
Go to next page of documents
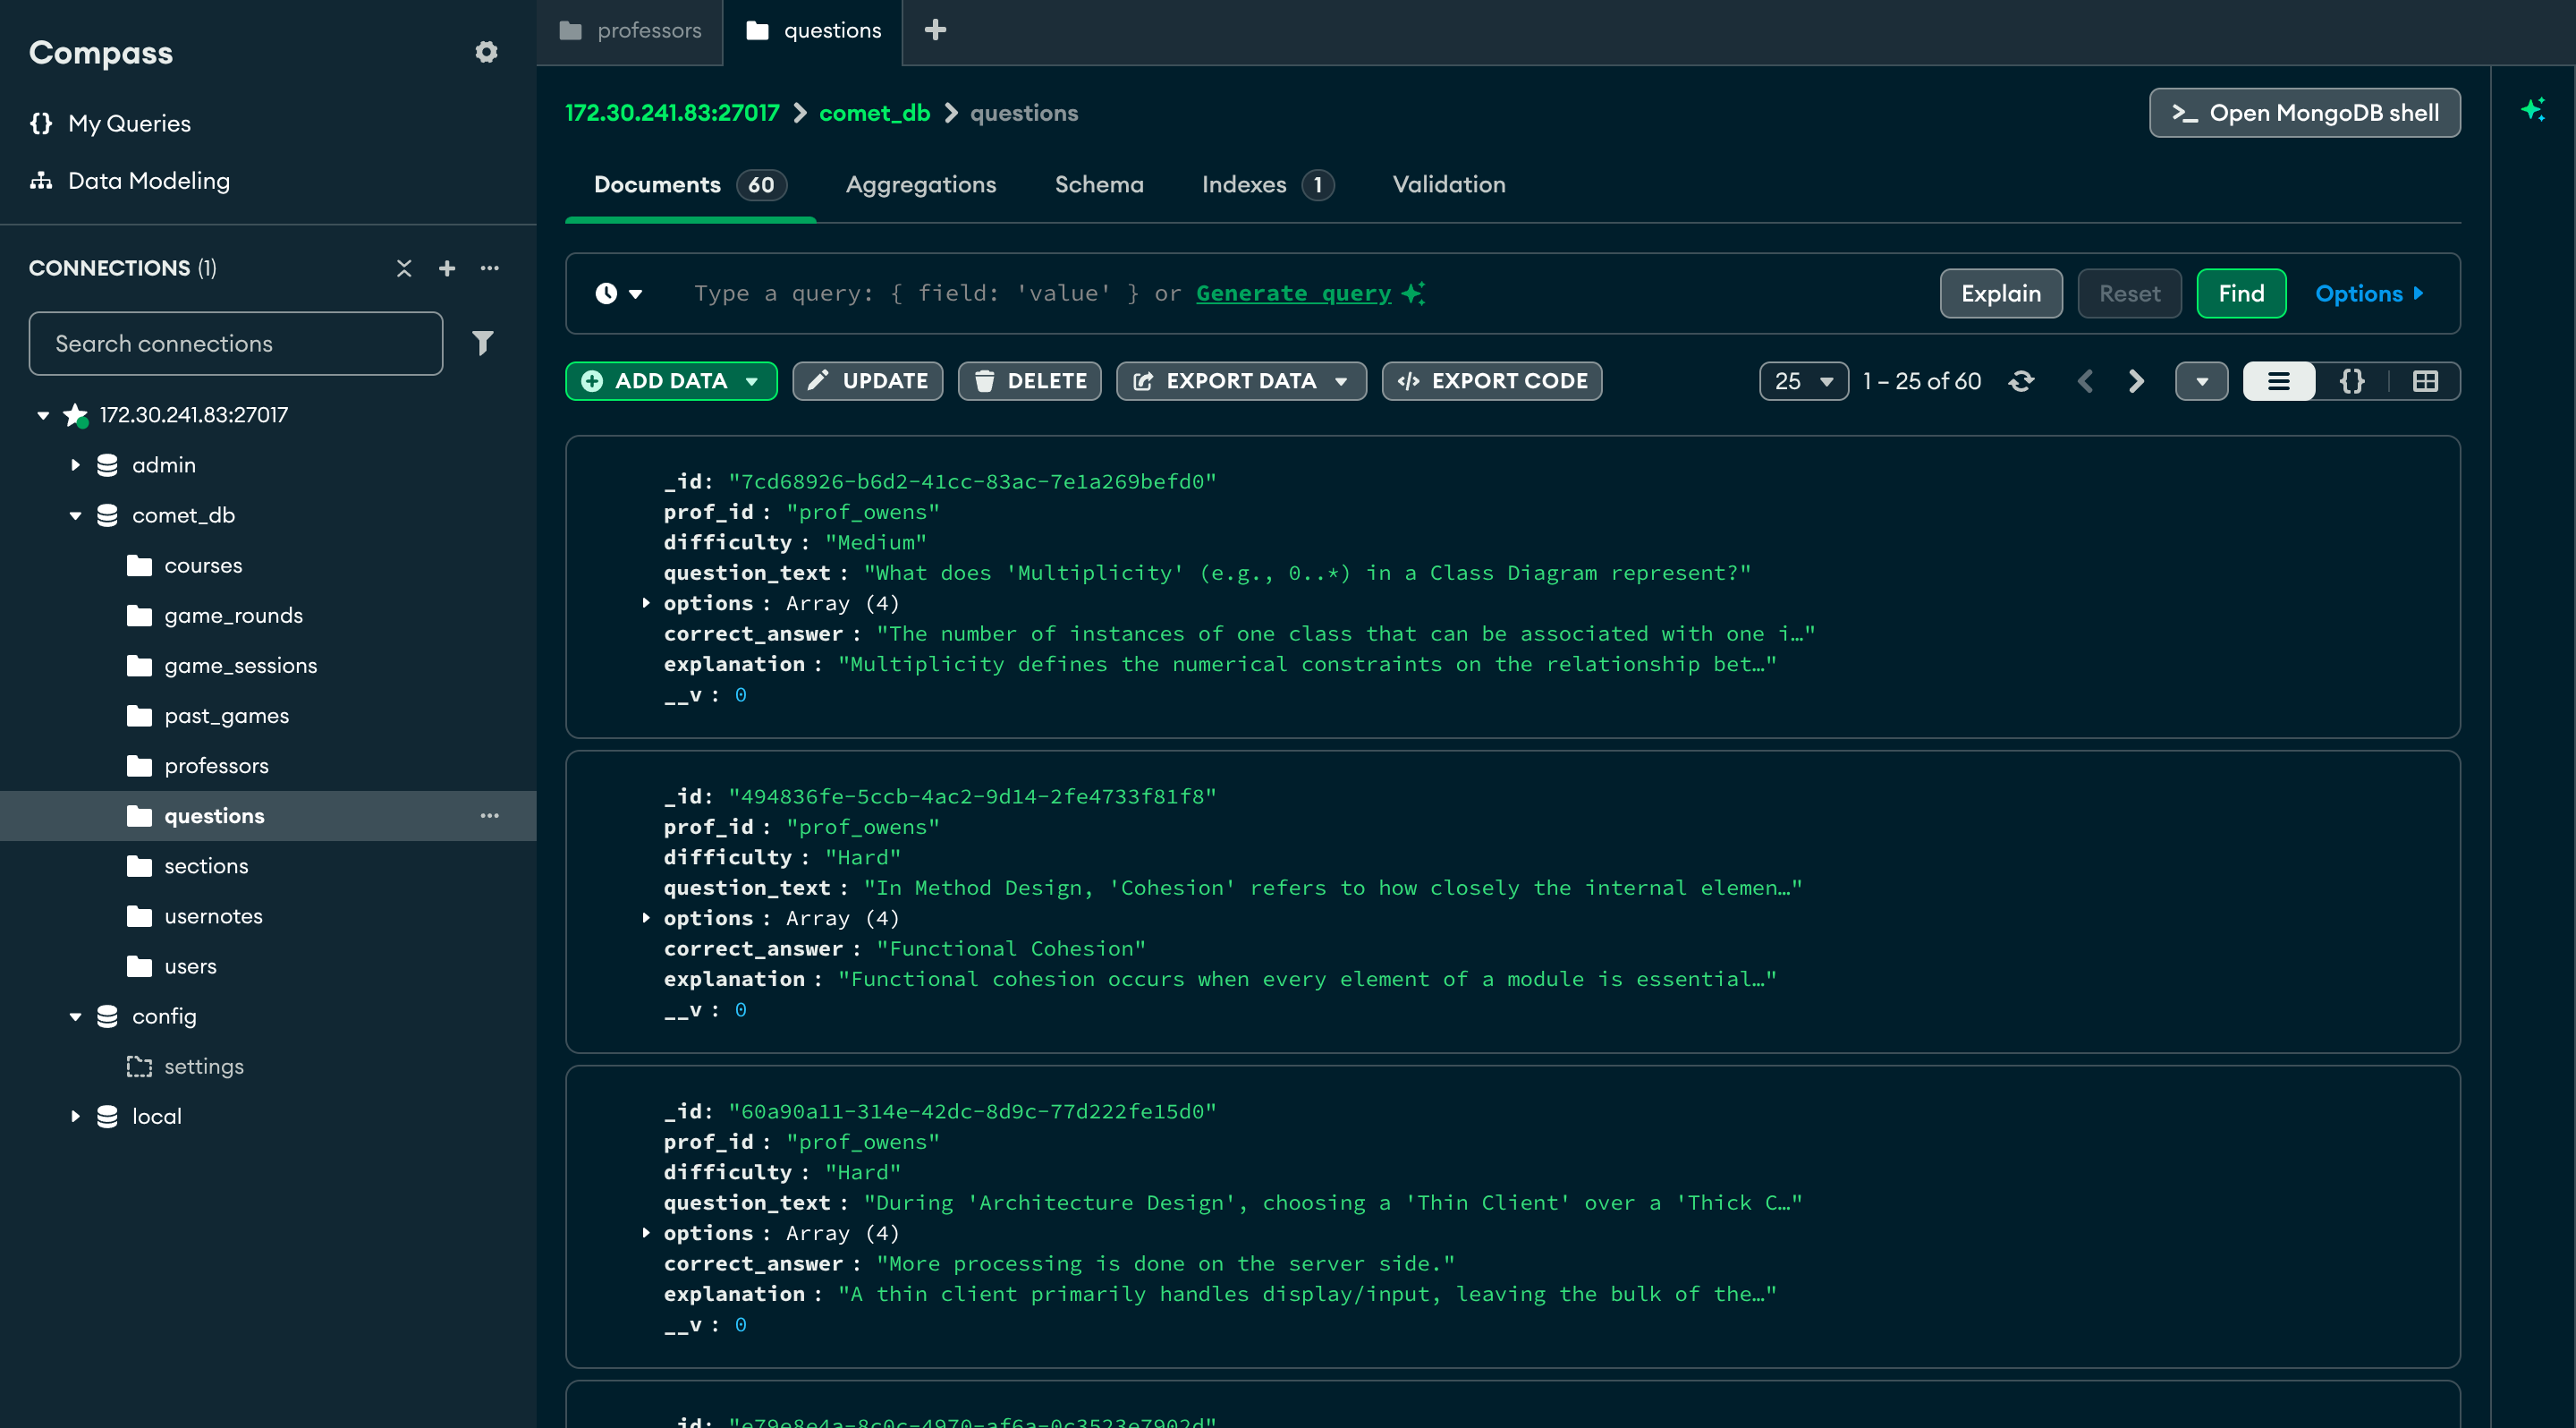(2136, 381)
